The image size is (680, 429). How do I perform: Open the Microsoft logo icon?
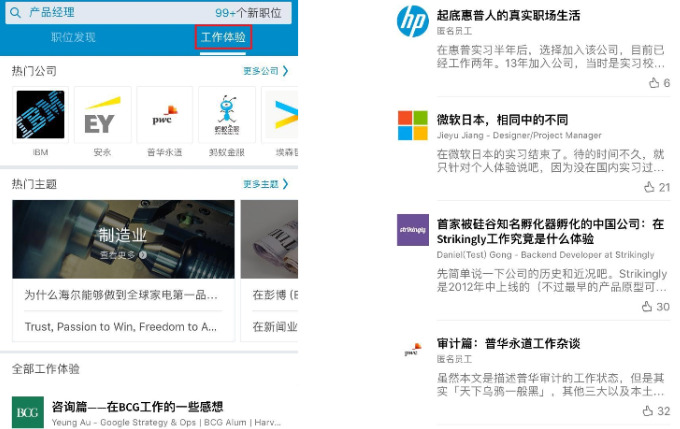pyautogui.click(x=412, y=125)
